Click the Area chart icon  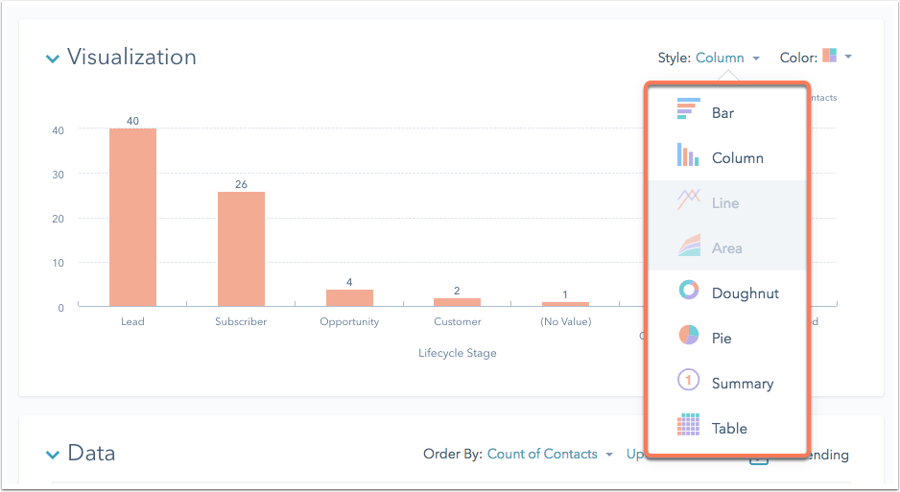688,246
